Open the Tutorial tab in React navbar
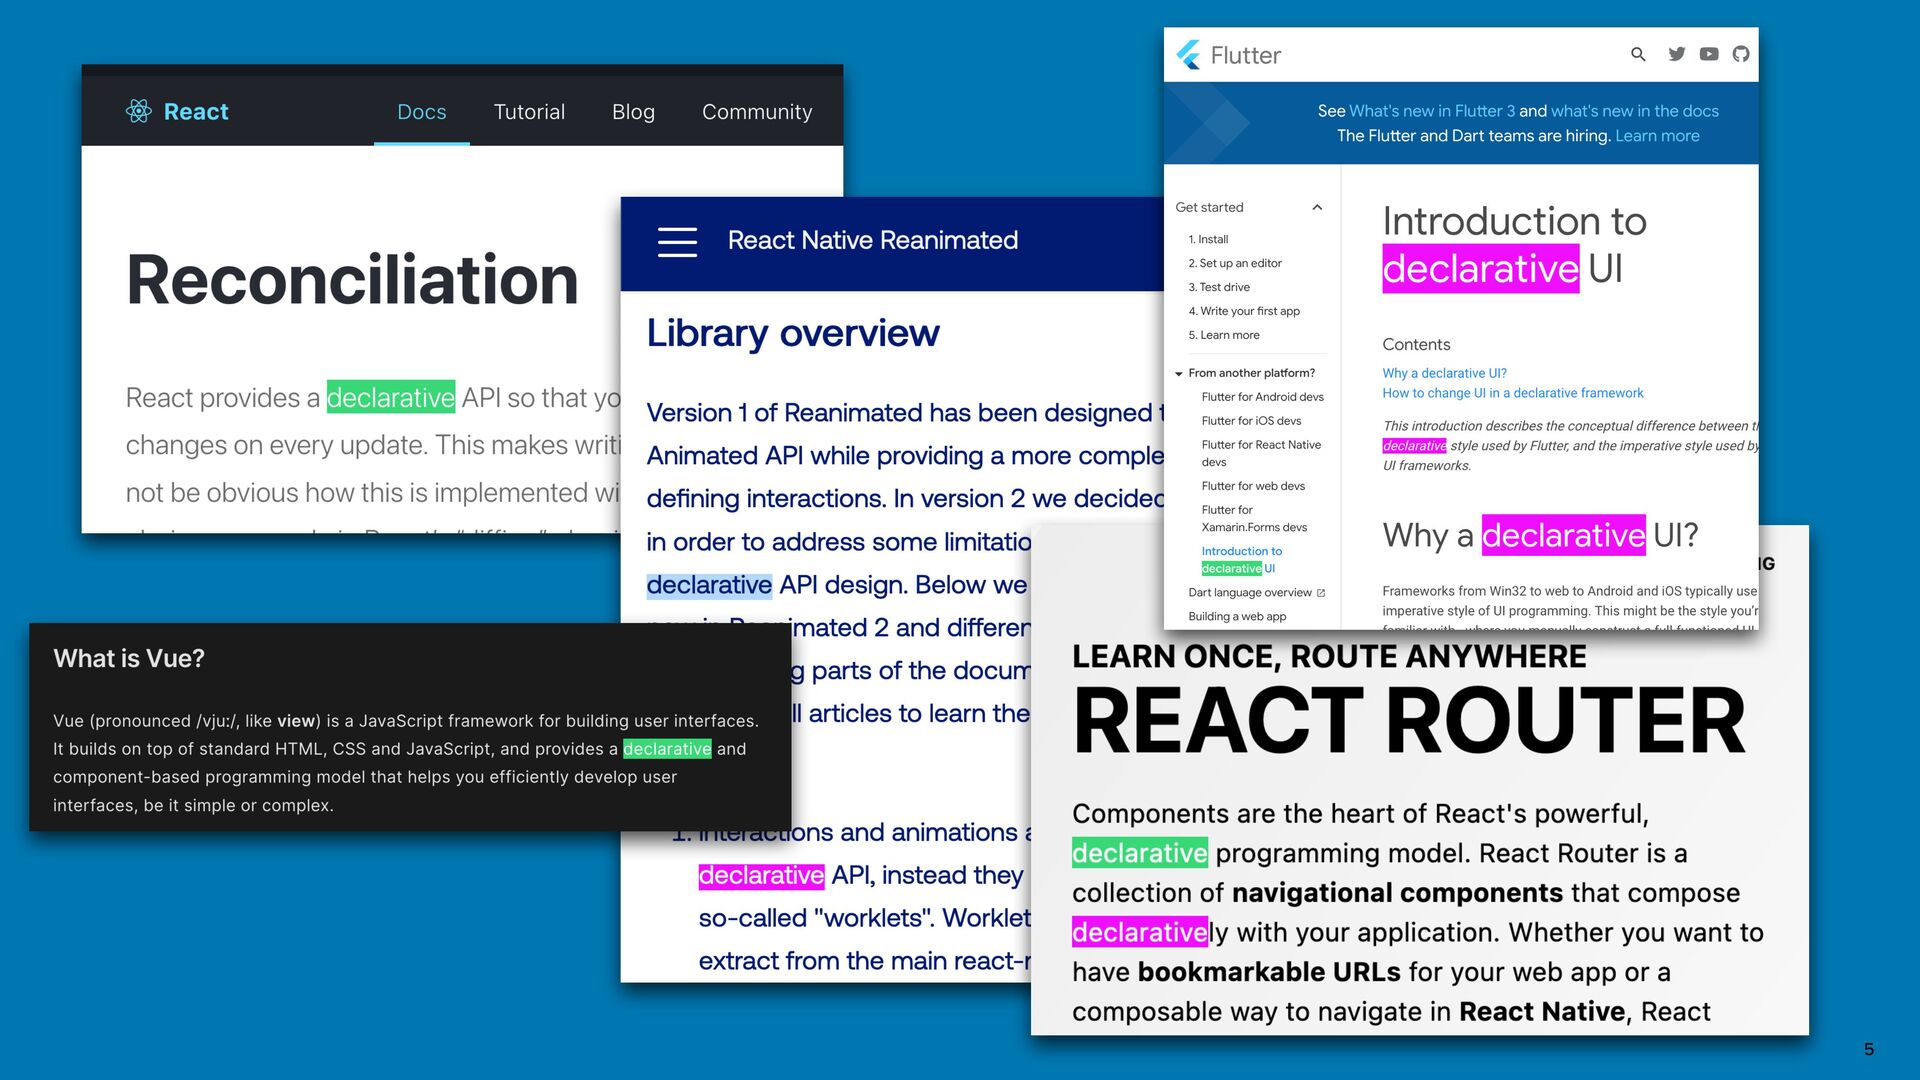The height and width of the screenshot is (1080, 1920). pos(529,112)
